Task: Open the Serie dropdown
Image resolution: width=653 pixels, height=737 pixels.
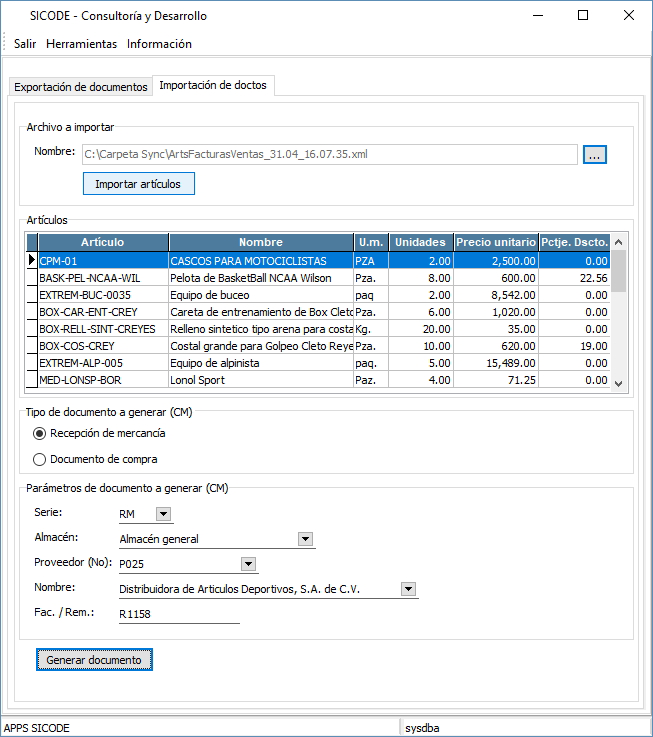Action: pos(164,514)
